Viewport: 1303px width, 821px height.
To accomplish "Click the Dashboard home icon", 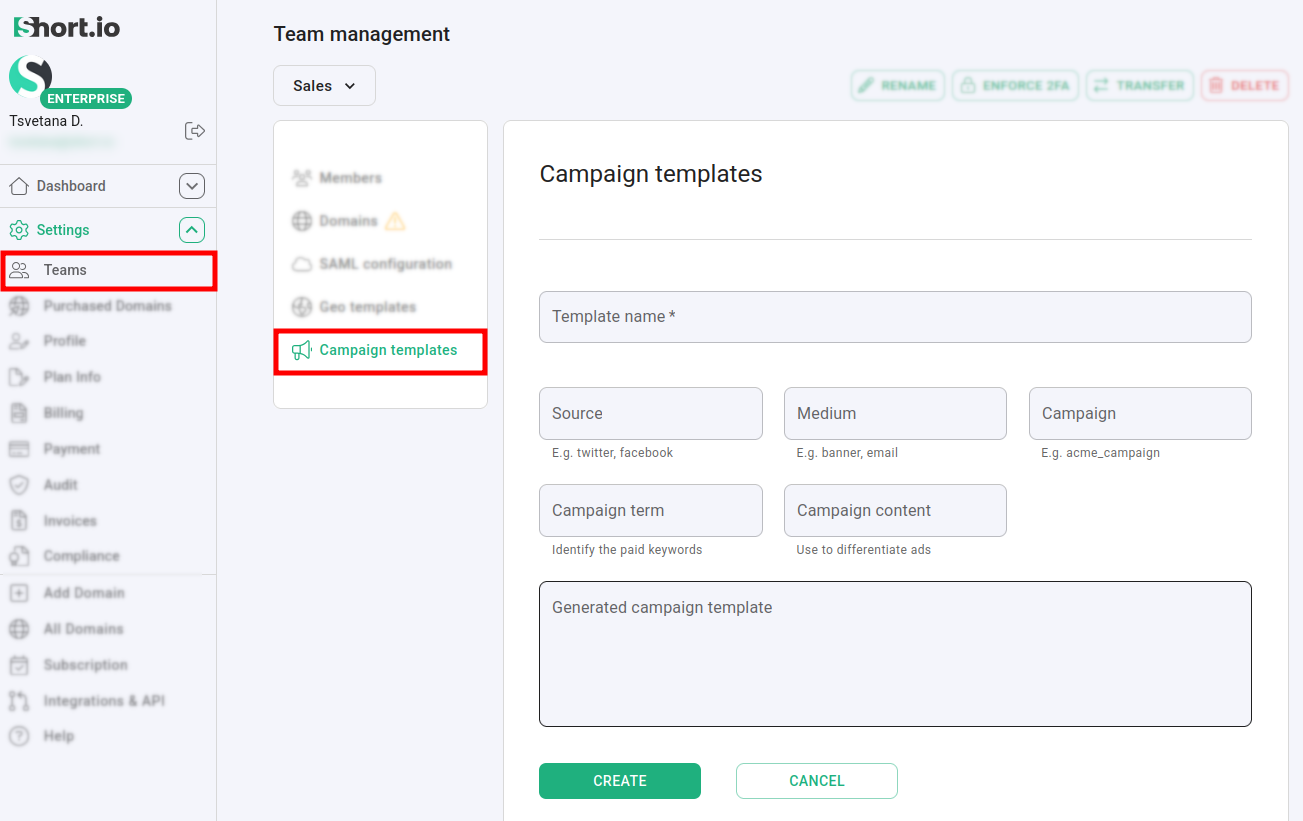I will pyautogui.click(x=19, y=186).
